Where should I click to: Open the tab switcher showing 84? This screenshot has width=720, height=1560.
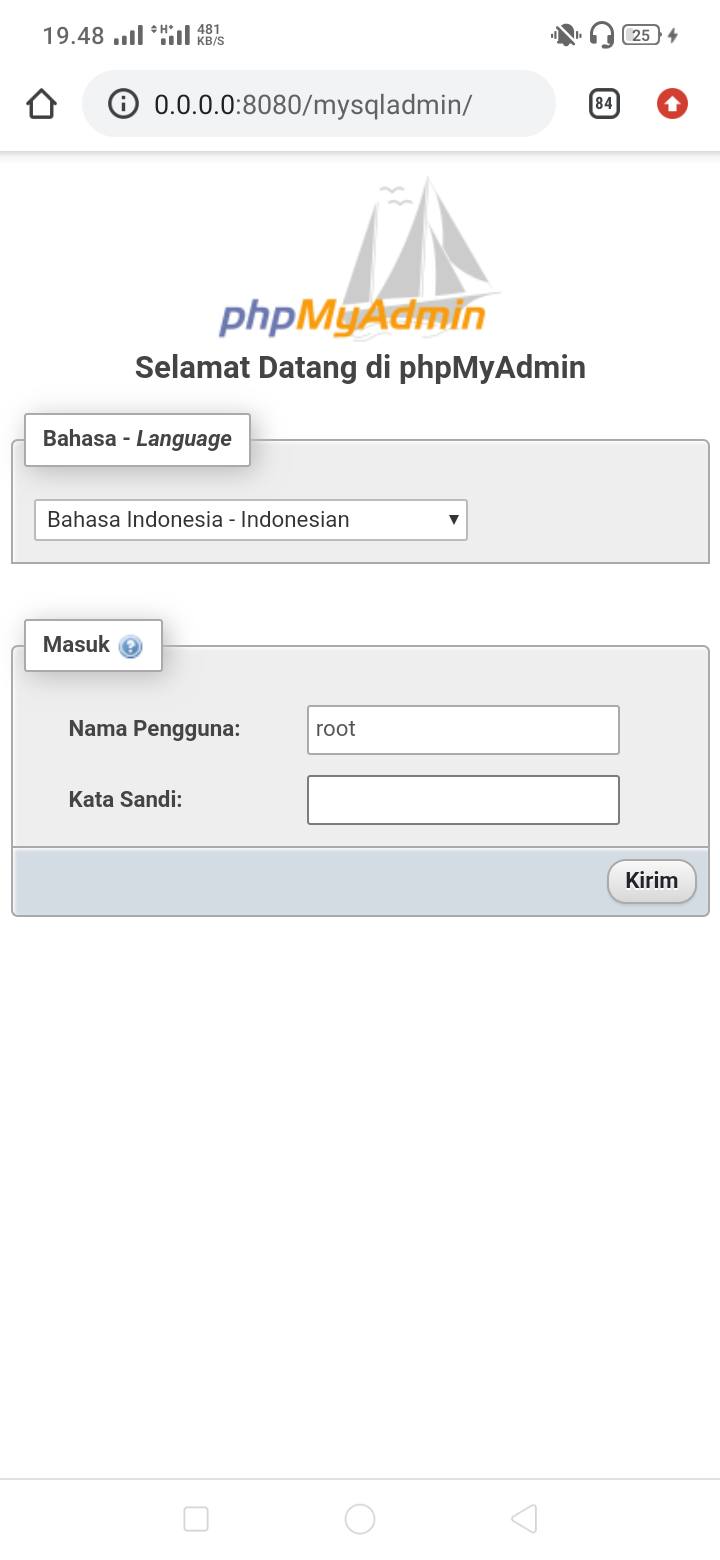coord(604,103)
